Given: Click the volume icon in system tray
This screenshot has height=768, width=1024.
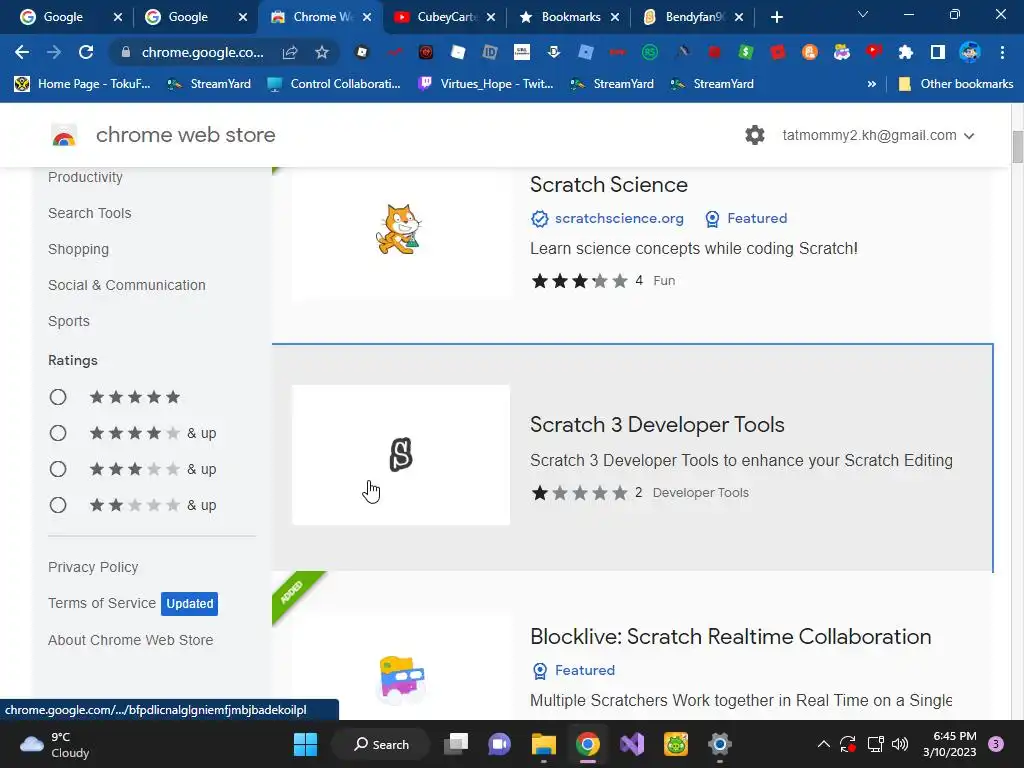Looking at the screenshot, I should click(x=900, y=744).
